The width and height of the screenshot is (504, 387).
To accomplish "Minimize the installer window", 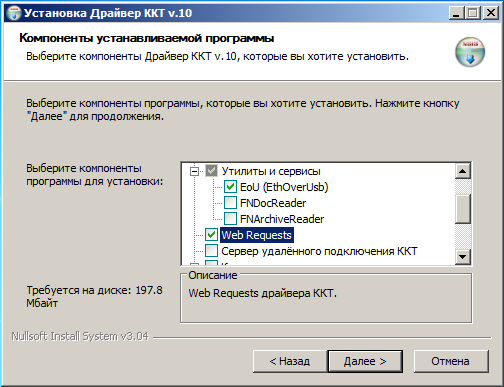I will pyautogui.click(x=456, y=13).
